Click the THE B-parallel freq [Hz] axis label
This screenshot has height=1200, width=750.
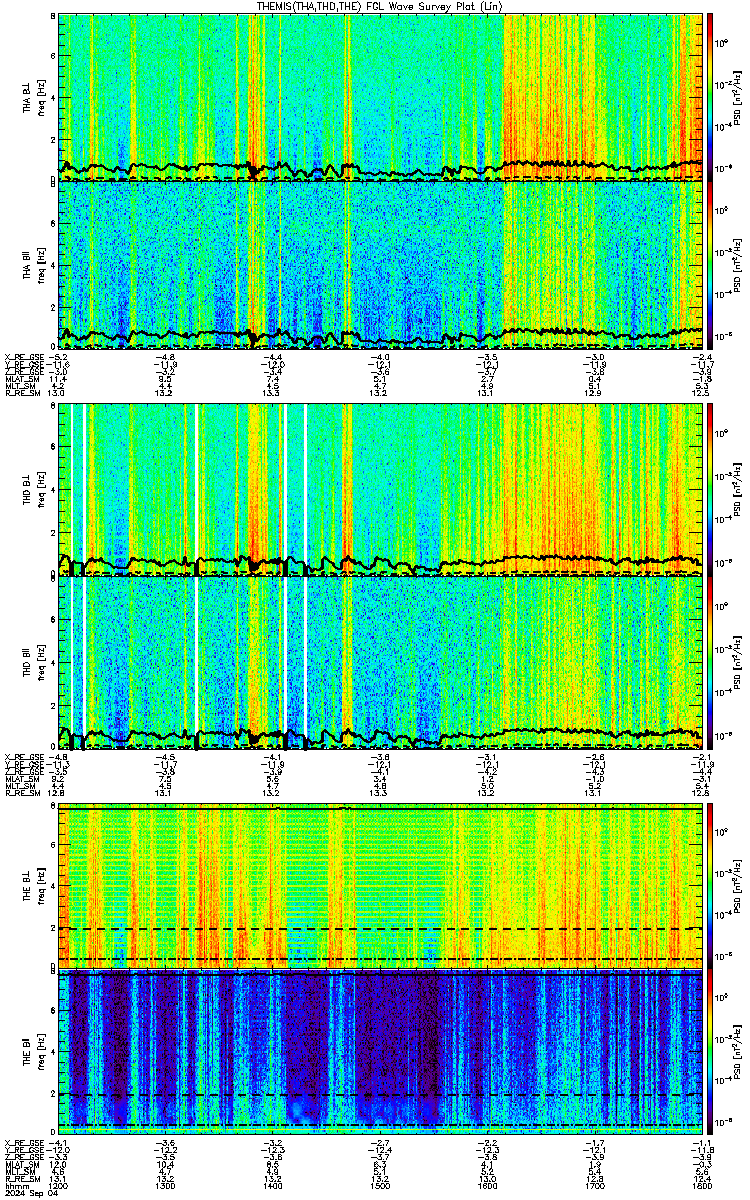click(40, 1054)
